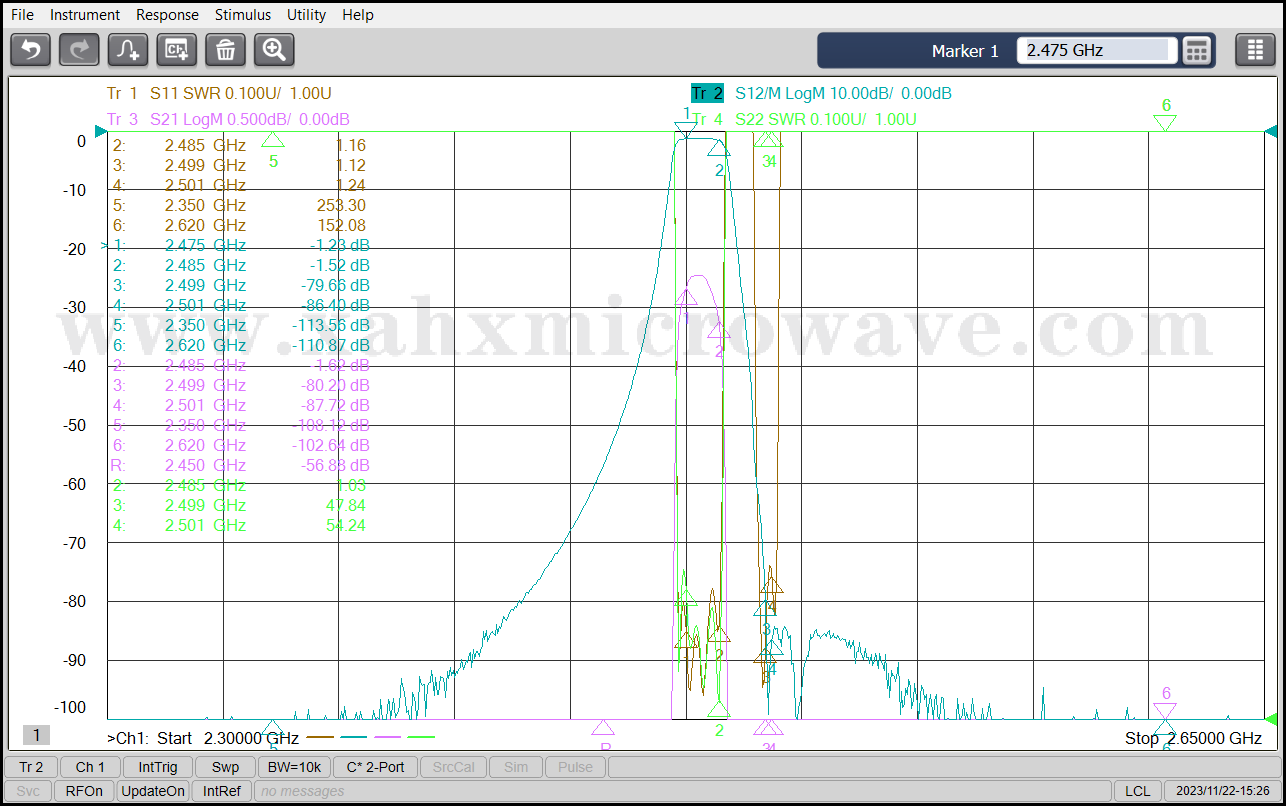Click the Redo arrow toolbar icon
Screen dimensions: 1286x806
pos(79,50)
